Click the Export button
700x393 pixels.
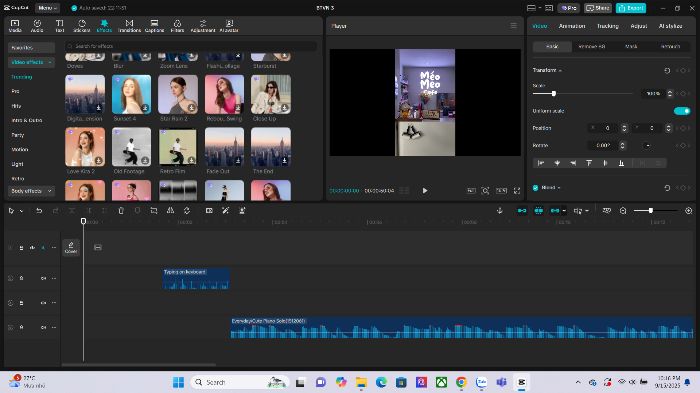coord(631,8)
